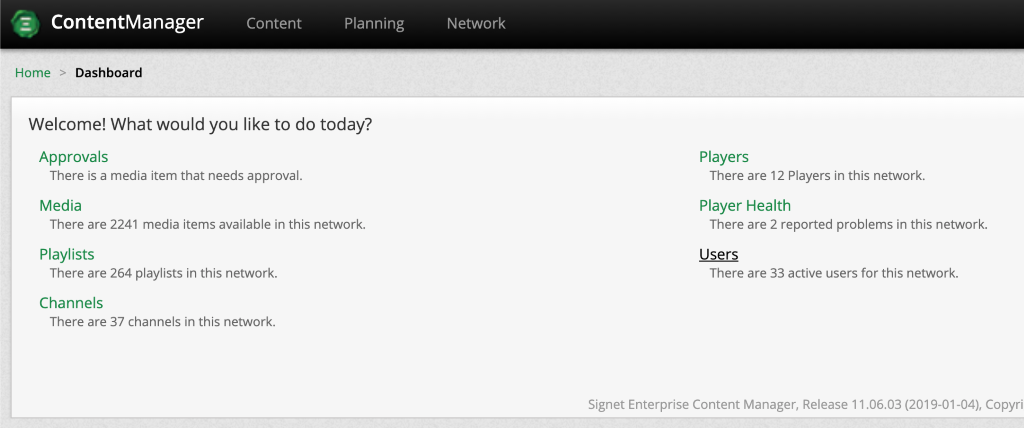Click the ContentManager brand title
Image resolution: width=1024 pixels, height=428 pixels.
coord(127,23)
